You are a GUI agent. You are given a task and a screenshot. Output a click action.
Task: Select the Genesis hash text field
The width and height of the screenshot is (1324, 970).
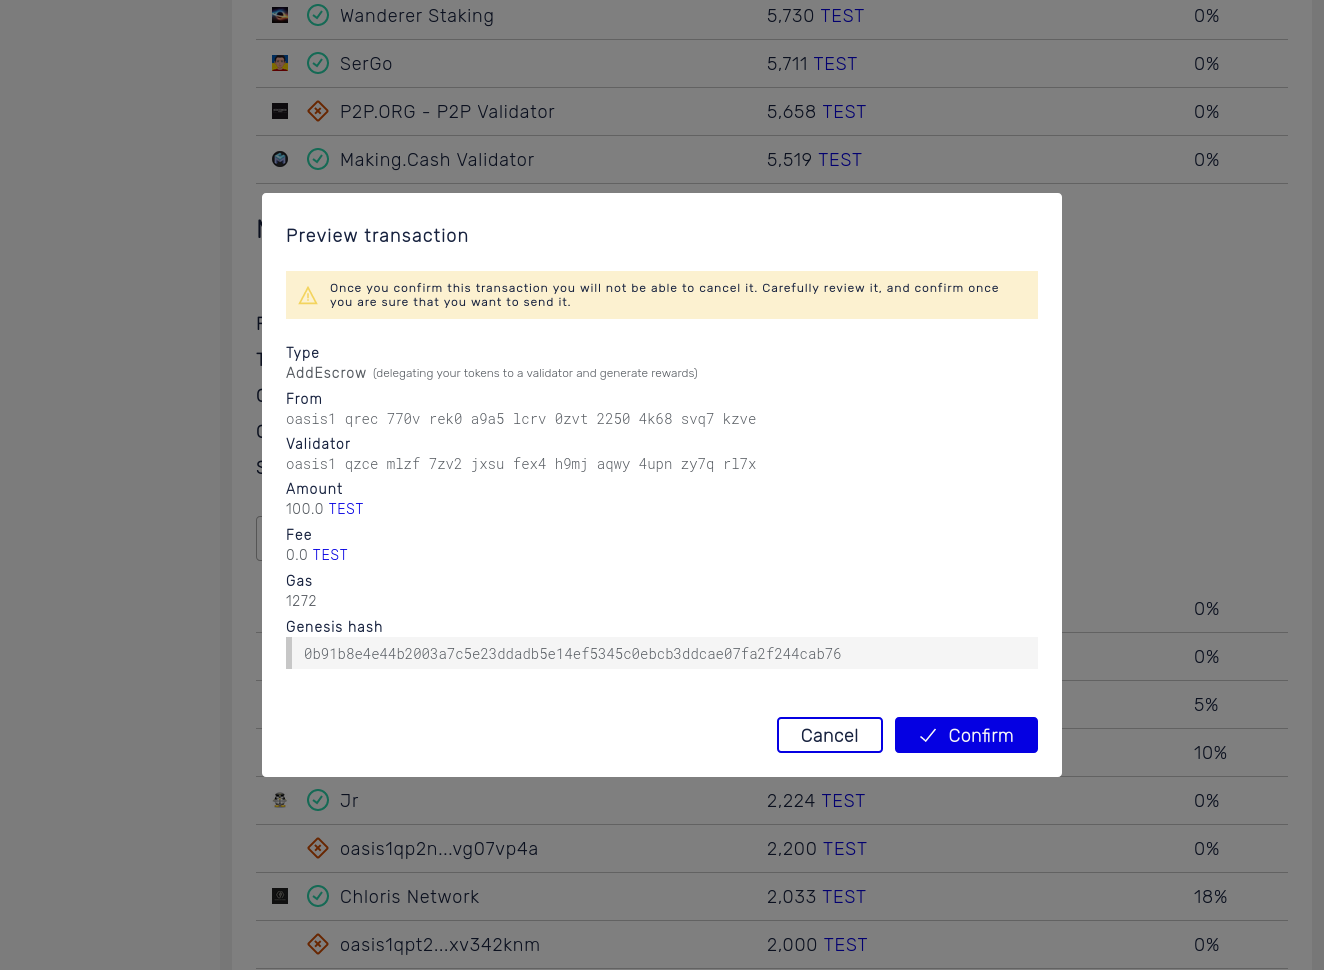click(662, 652)
